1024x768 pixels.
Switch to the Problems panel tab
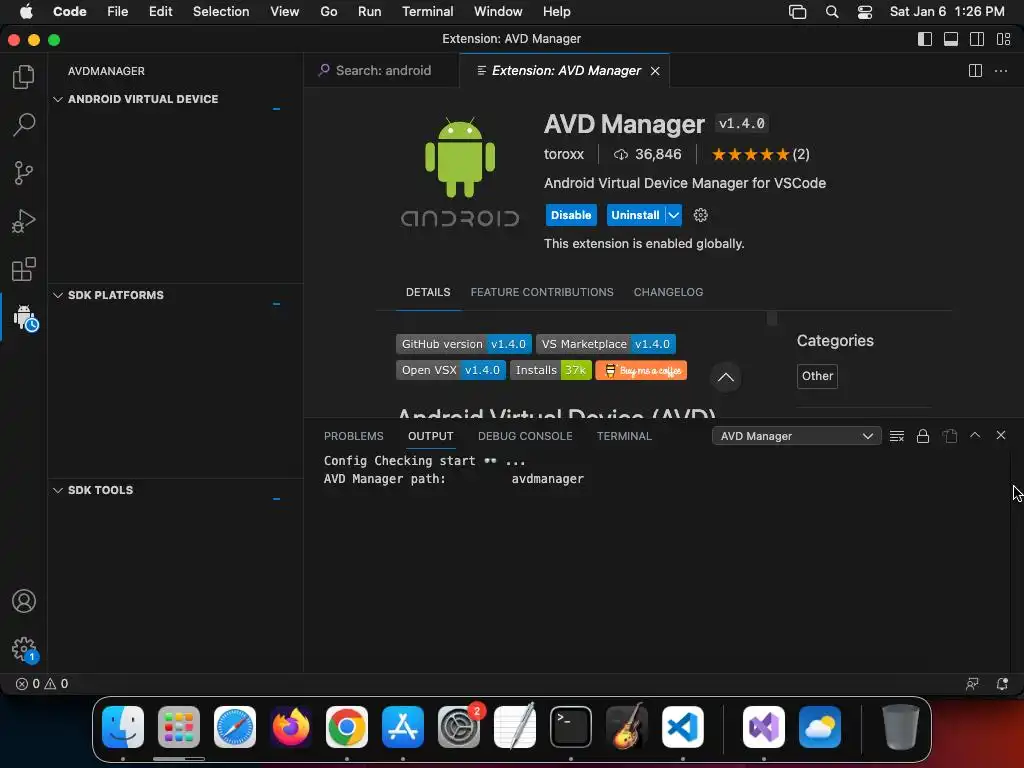[353, 436]
